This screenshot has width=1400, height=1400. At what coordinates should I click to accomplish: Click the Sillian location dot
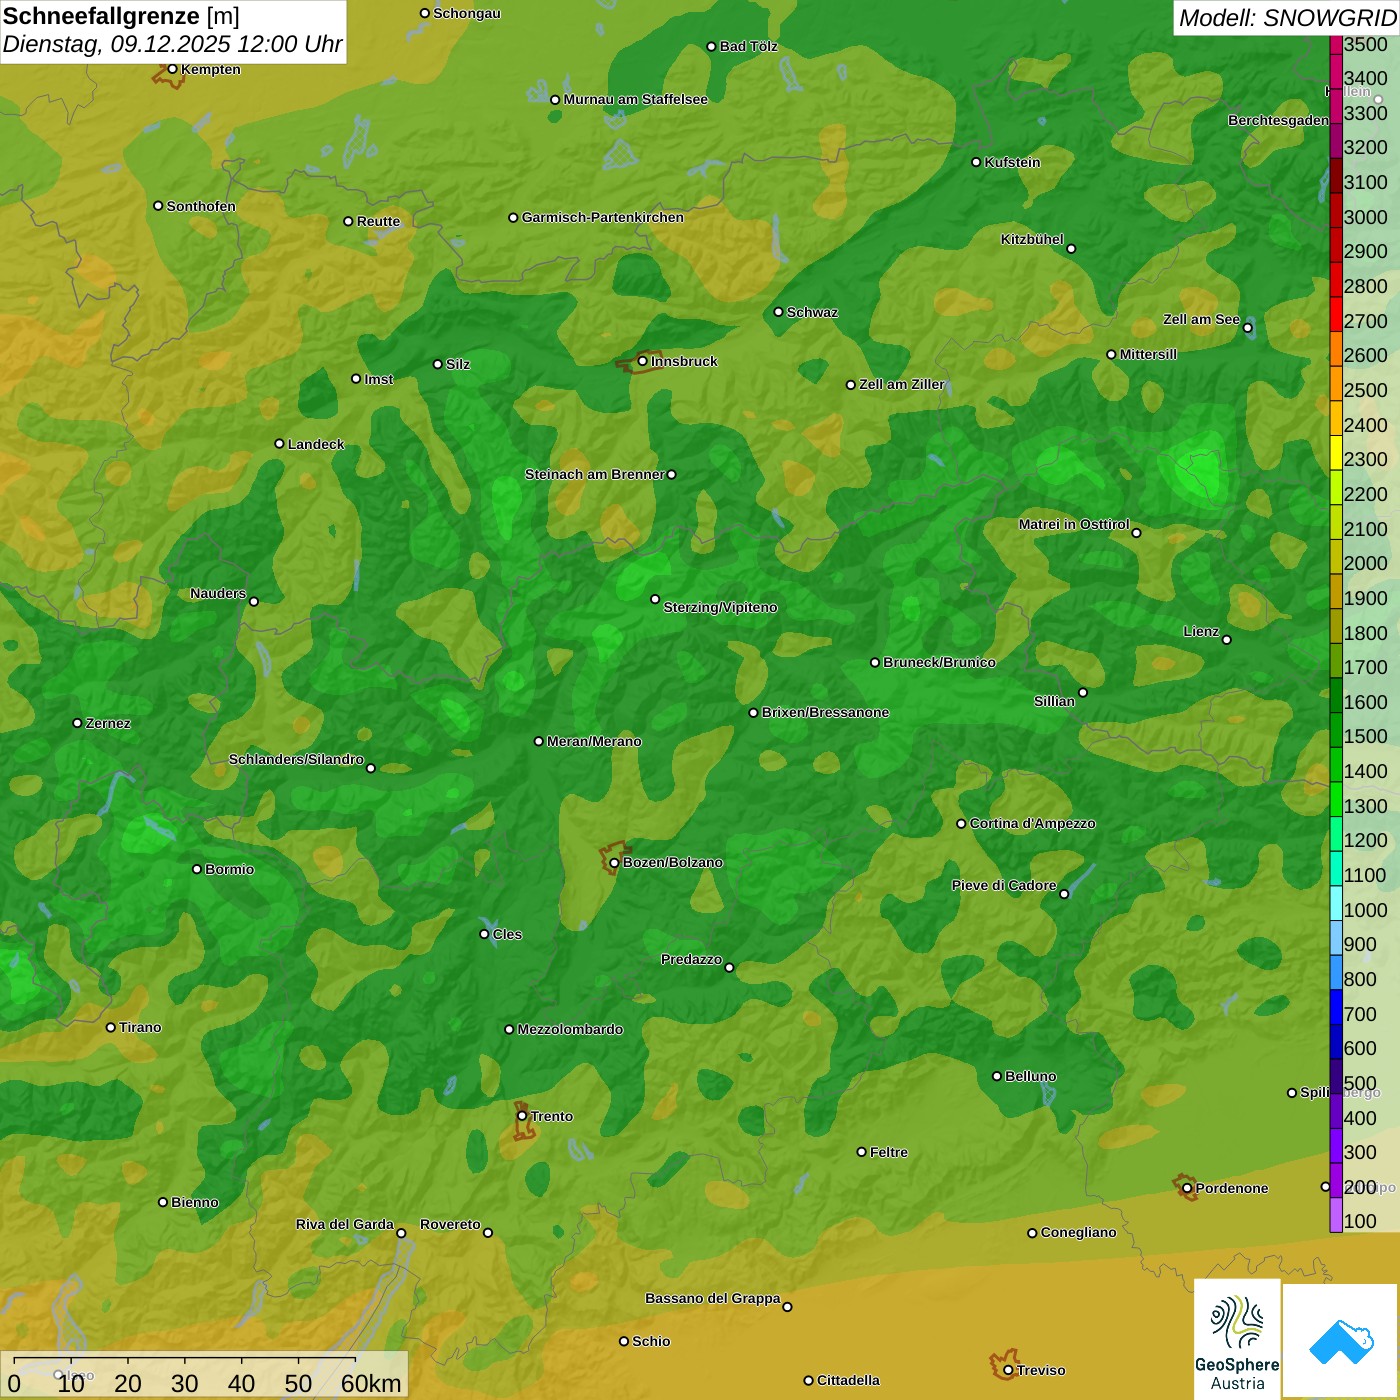pos(1083,692)
